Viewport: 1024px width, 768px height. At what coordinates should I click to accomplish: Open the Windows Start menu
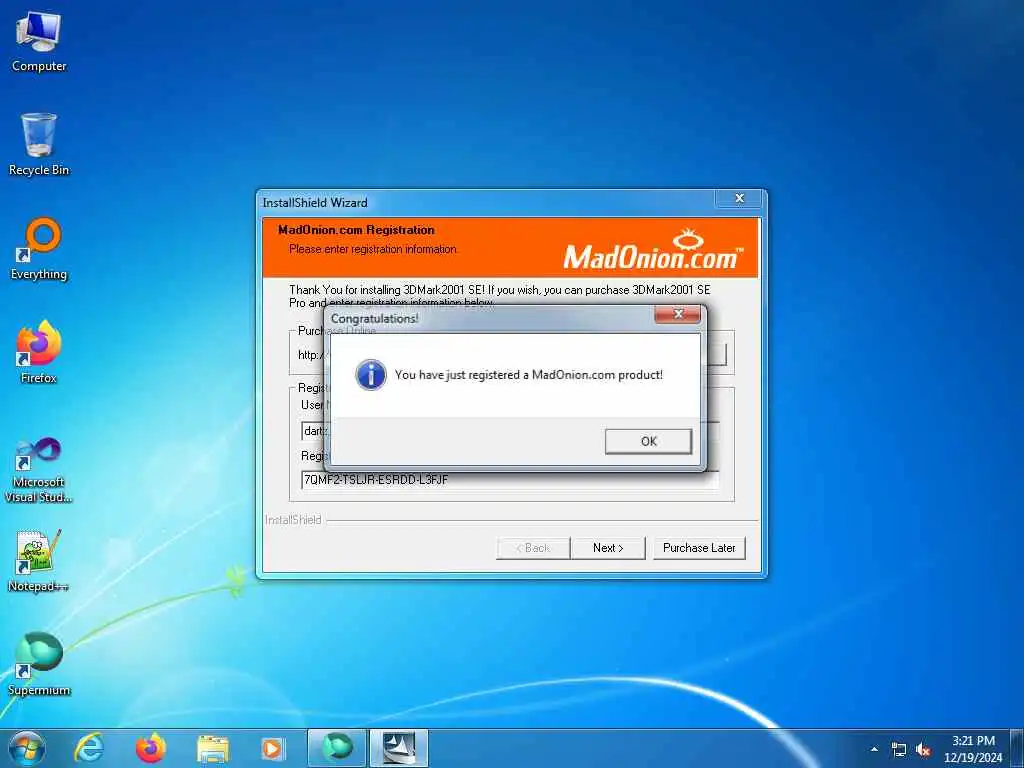coord(27,748)
